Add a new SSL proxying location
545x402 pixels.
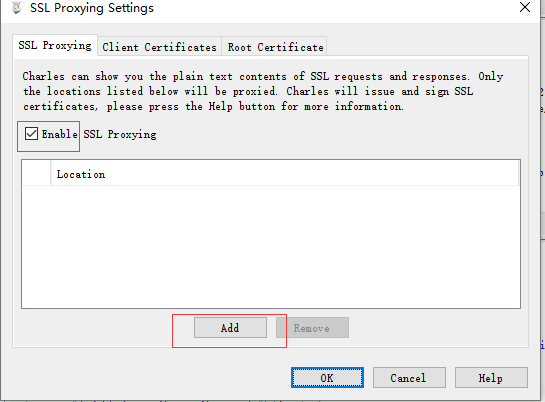pyautogui.click(x=230, y=328)
